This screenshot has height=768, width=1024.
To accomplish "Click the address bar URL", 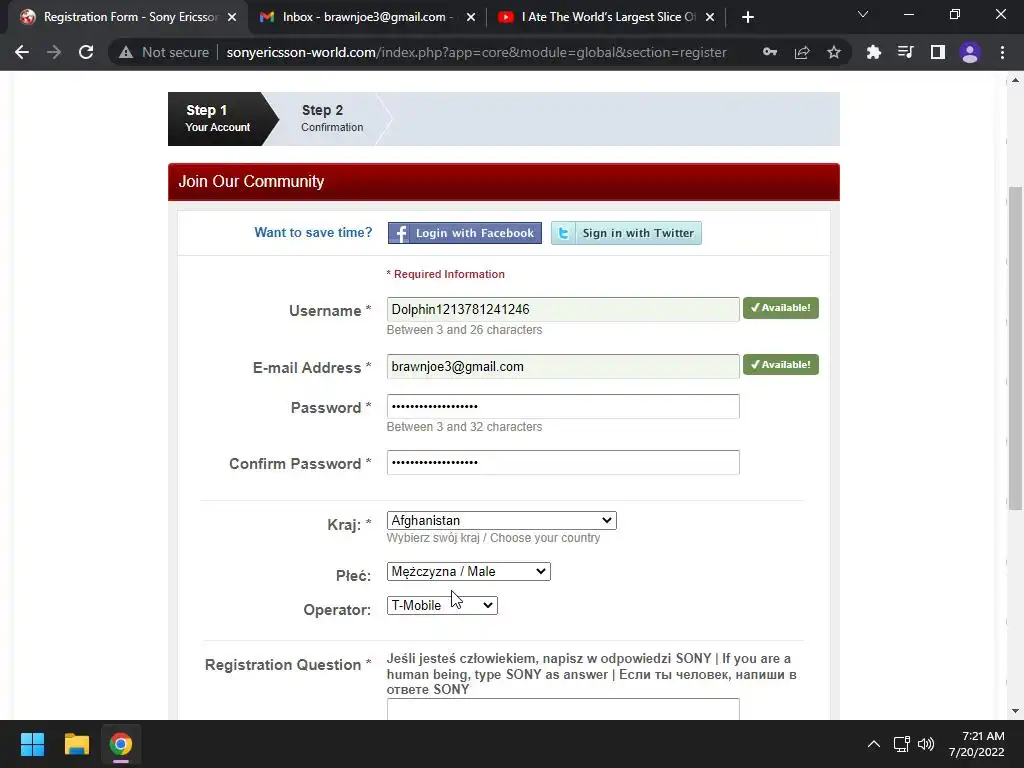I will pos(476,52).
